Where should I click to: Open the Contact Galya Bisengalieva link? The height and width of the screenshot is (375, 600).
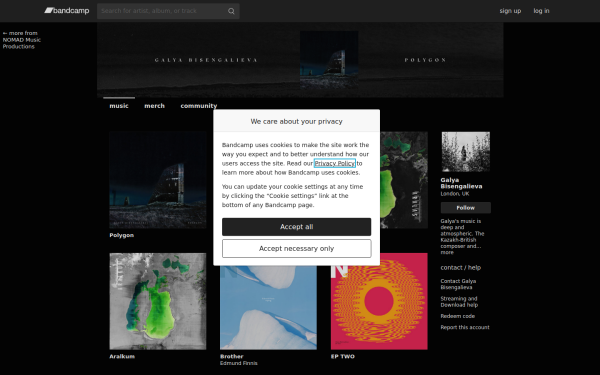[458, 284]
